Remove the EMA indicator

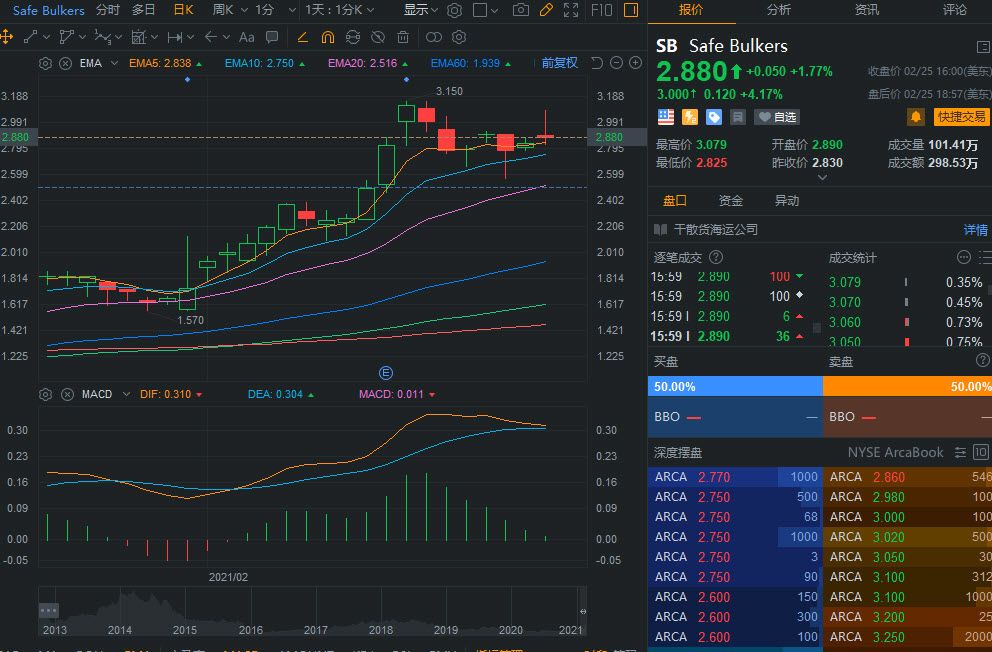(65, 63)
